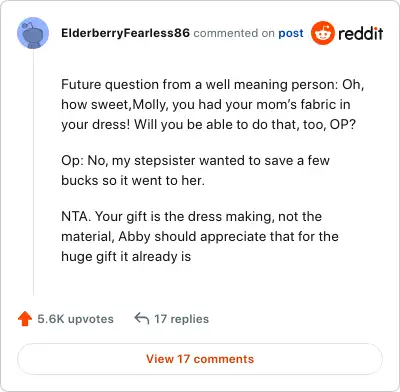The height and width of the screenshot is (392, 400).
Task: Click the 'huge gift it already is' line
Action: tap(126, 256)
